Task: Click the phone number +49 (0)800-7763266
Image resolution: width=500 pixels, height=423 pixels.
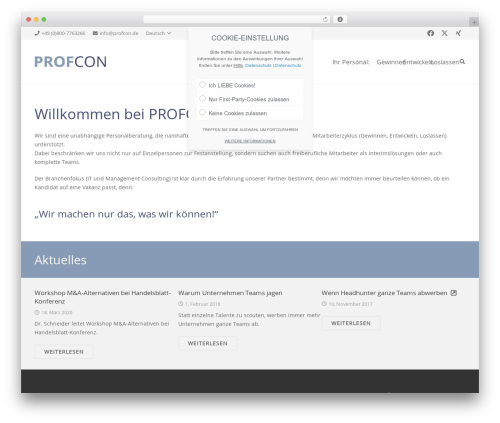Action: coord(63,33)
